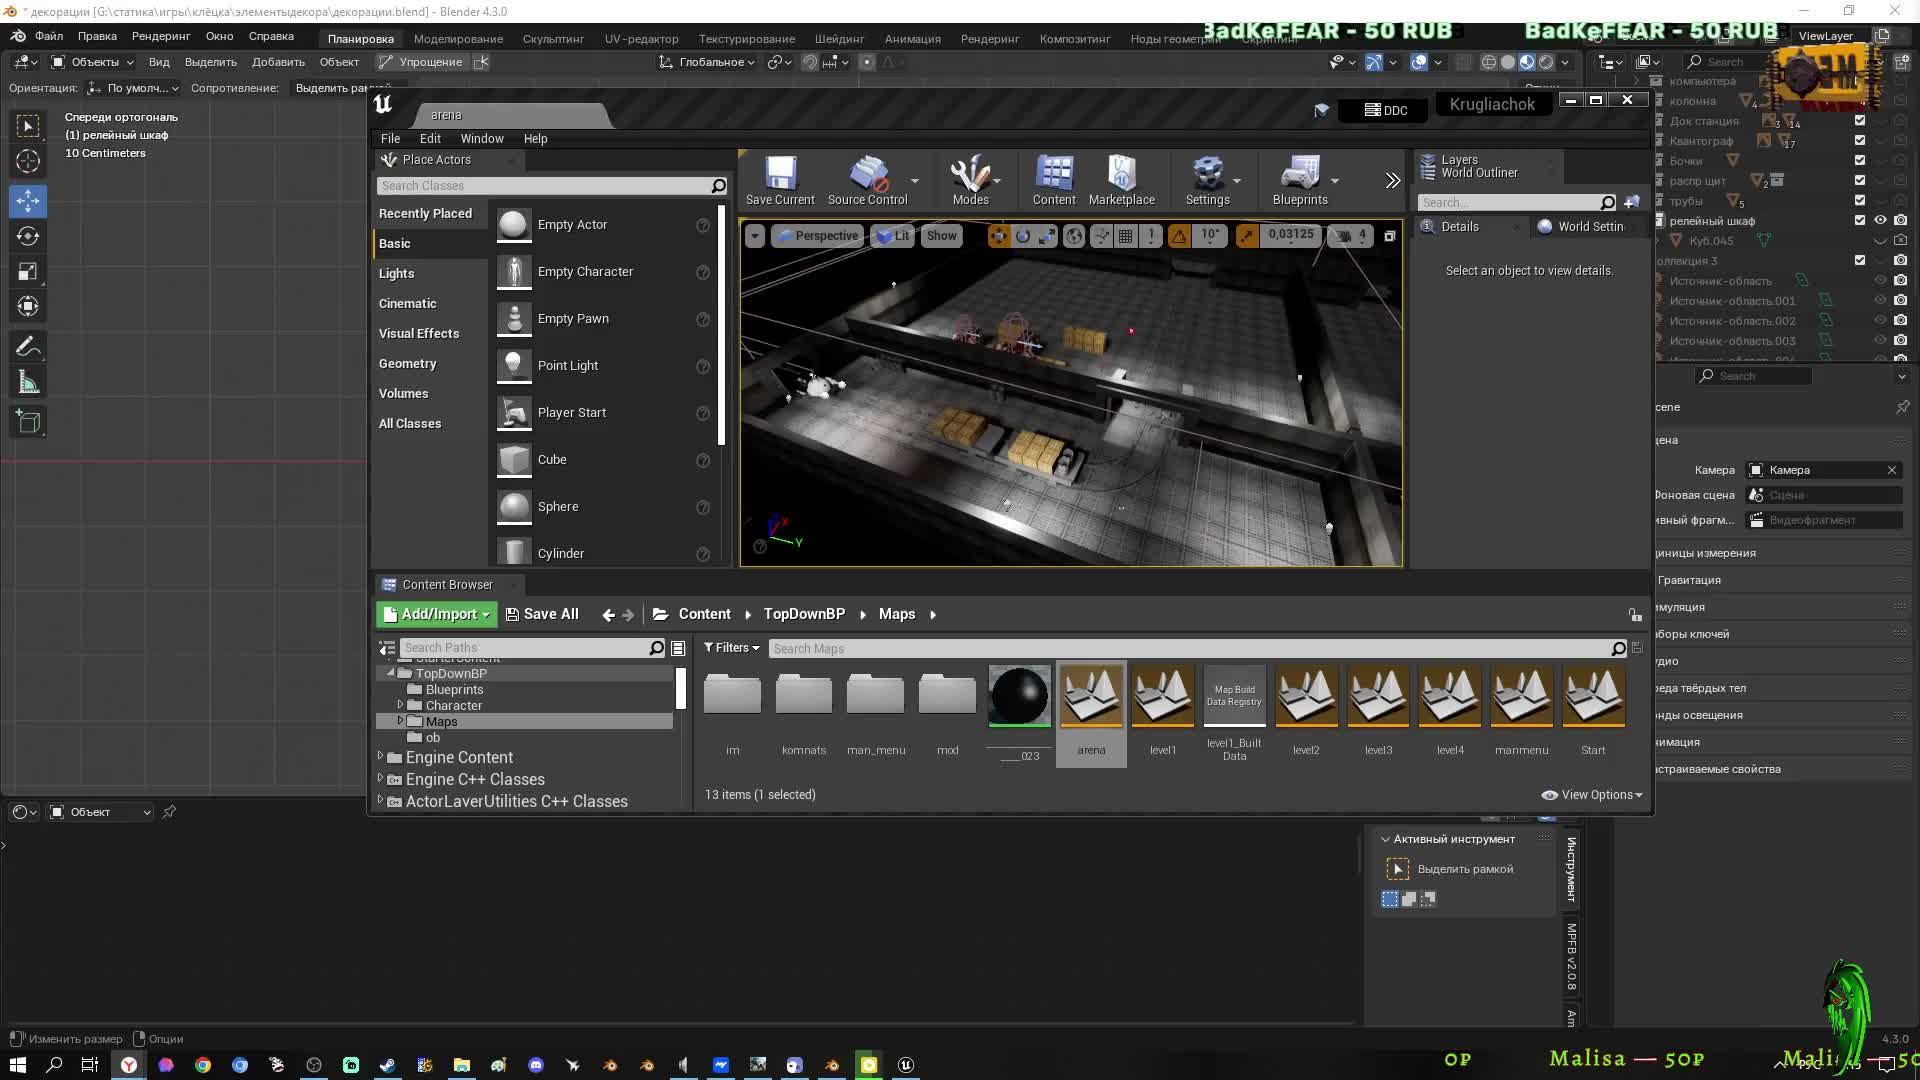Uncheck the Док станция collection checkbox
1920x1080 pixels.
tap(1860, 121)
